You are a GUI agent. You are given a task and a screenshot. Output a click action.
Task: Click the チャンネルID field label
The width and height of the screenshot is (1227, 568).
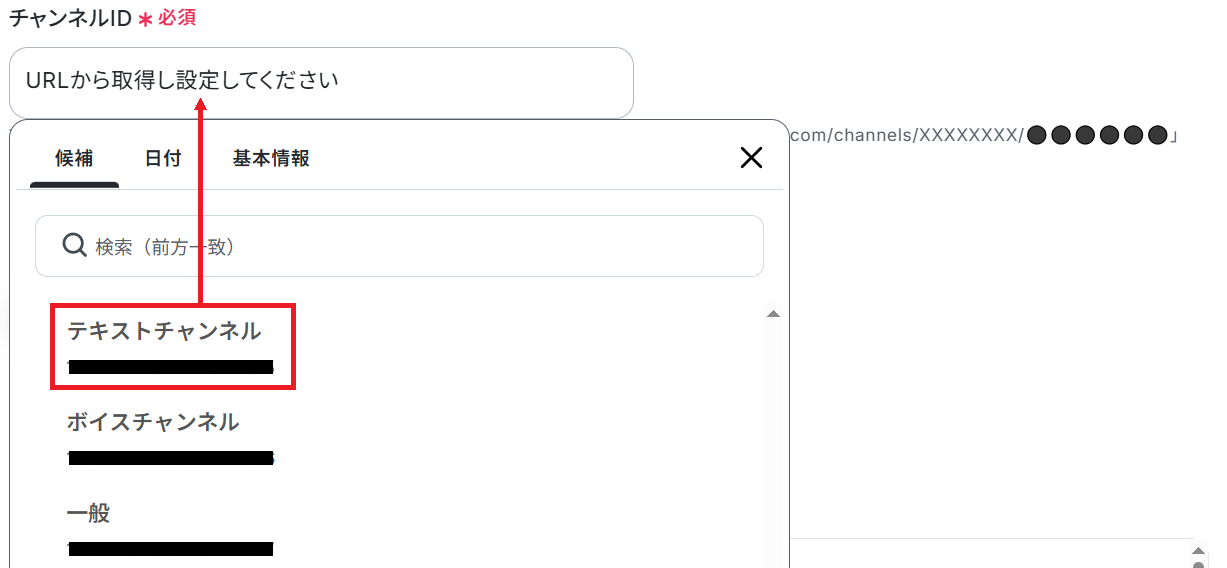70,17
